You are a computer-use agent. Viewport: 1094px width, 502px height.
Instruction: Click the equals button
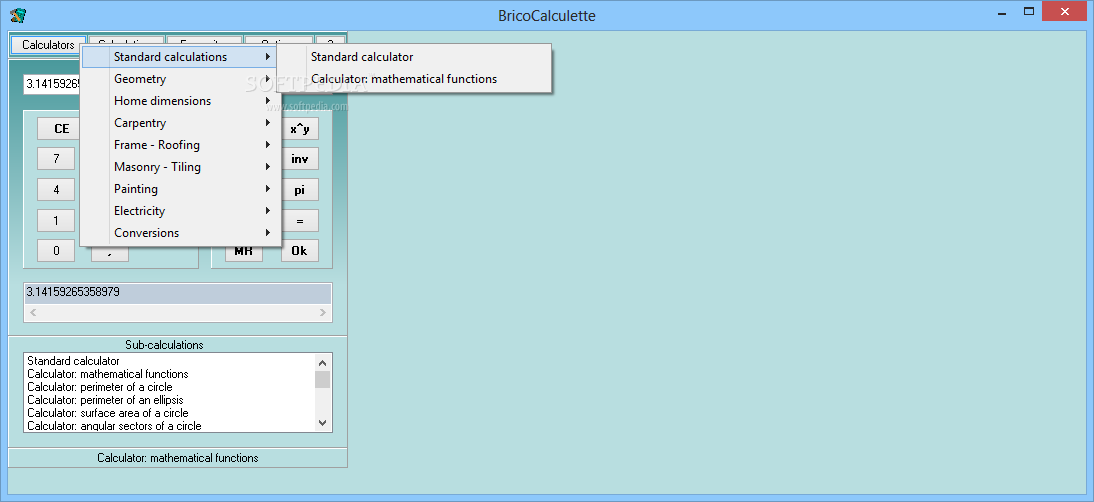click(300, 220)
